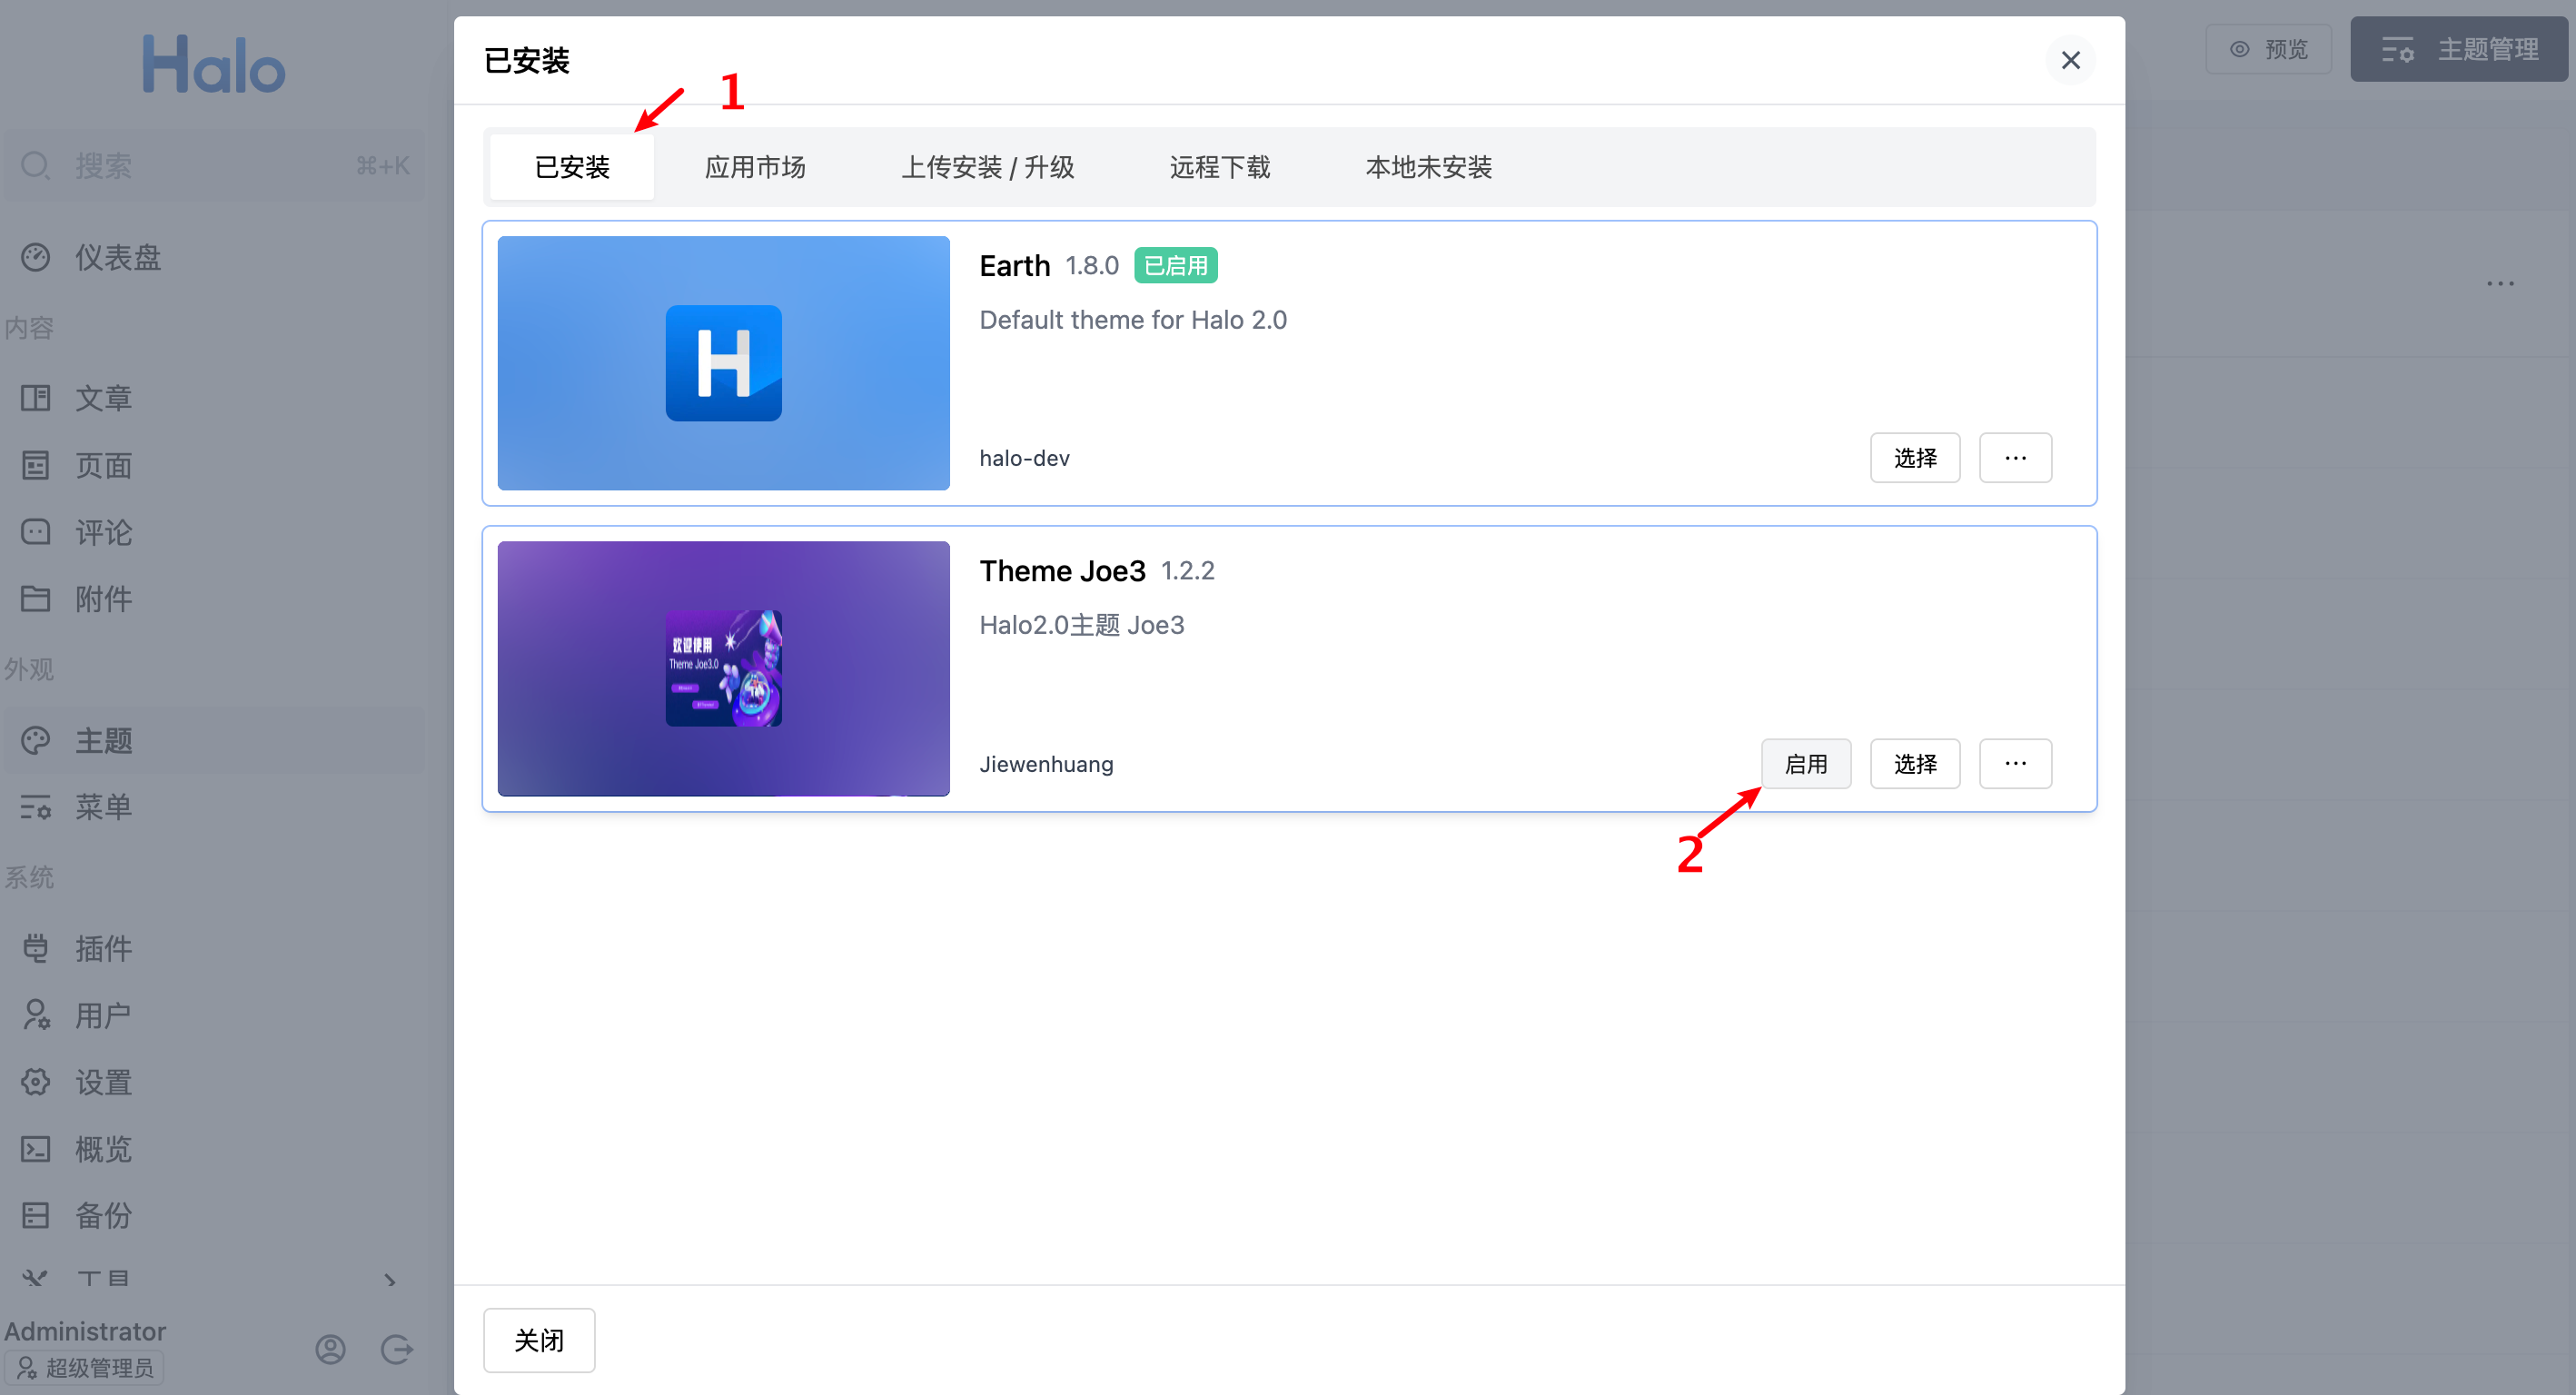This screenshot has width=2576, height=1395.
Task: Click the 文章 posts icon
Action: pos(35,398)
